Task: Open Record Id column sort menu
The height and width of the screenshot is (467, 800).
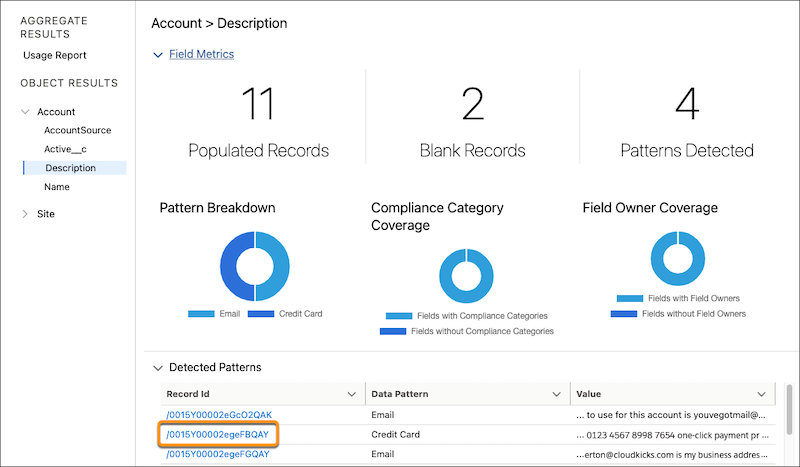Action: [x=351, y=394]
